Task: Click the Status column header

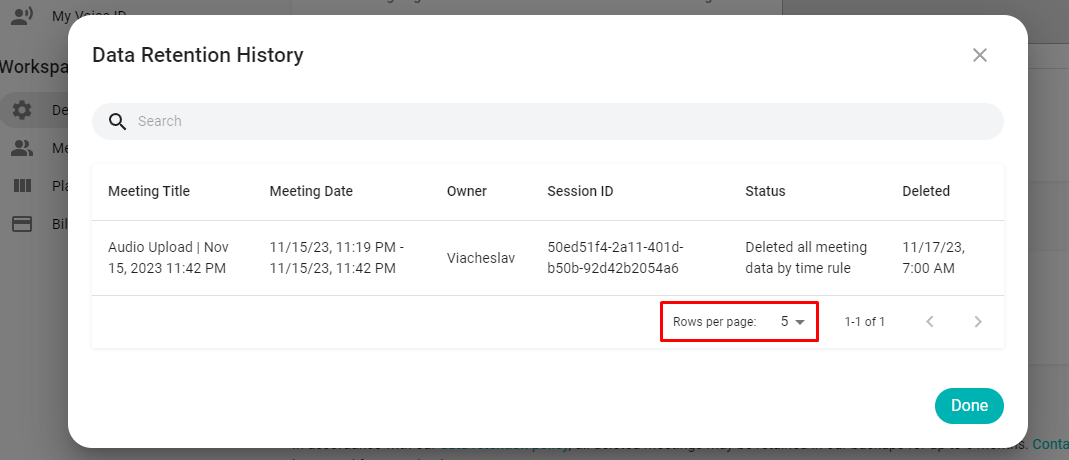Action: (x=765, y=191)
